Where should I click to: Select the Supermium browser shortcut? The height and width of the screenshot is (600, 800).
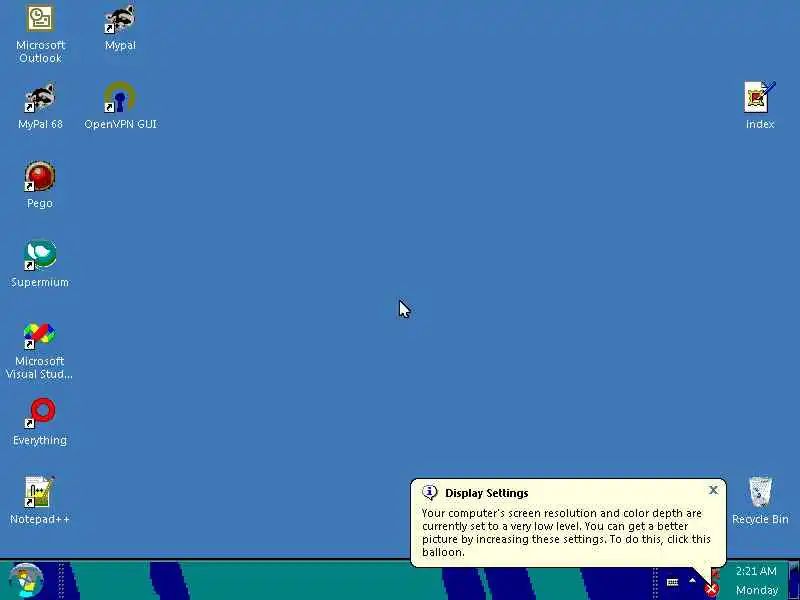pyautogui.click(x=40, y=265)
